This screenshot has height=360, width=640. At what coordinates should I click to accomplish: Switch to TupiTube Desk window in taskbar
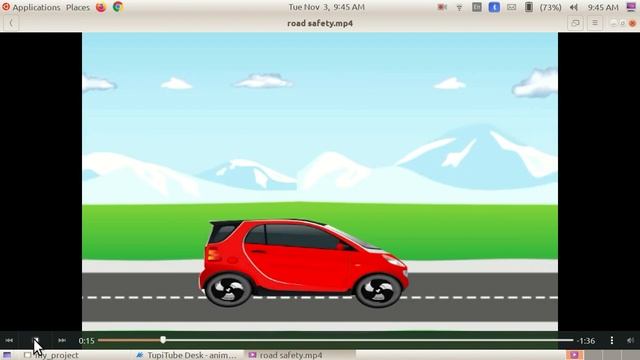[x=187, y=355]
